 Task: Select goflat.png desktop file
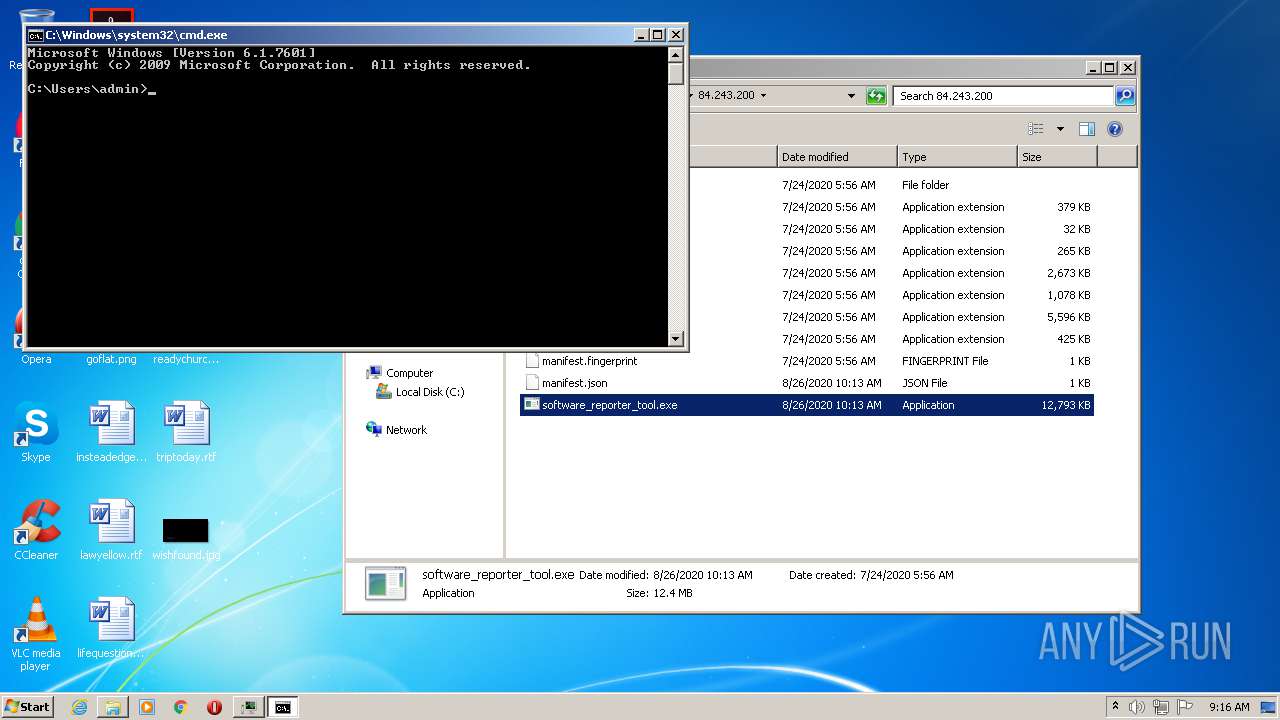[111, 359]
